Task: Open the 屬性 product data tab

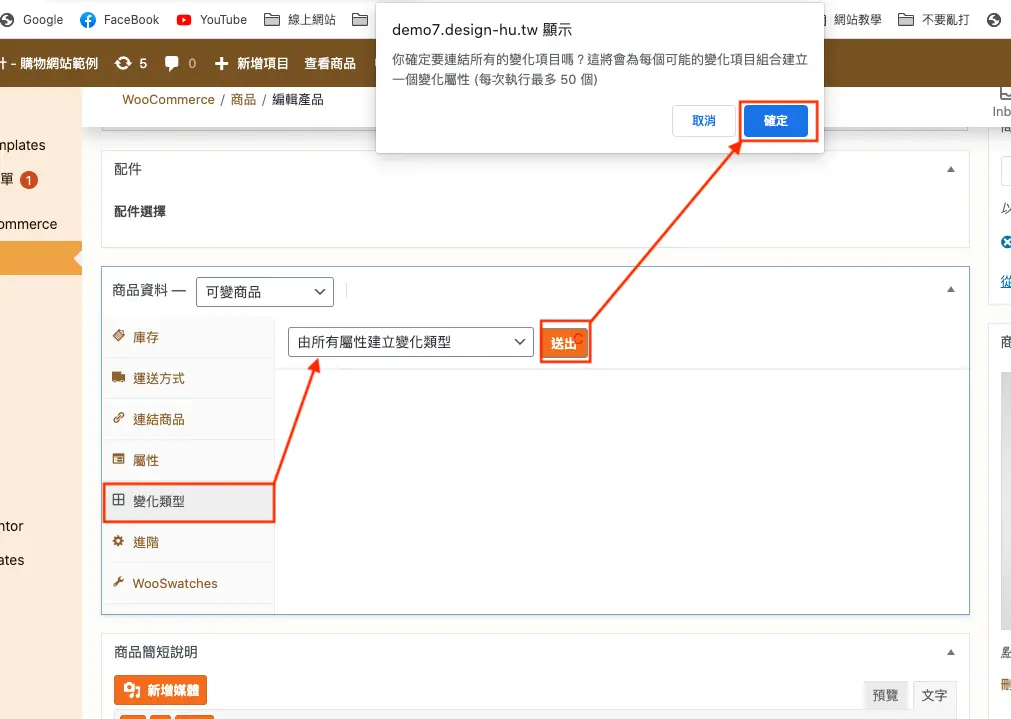Action: point(188,460)
